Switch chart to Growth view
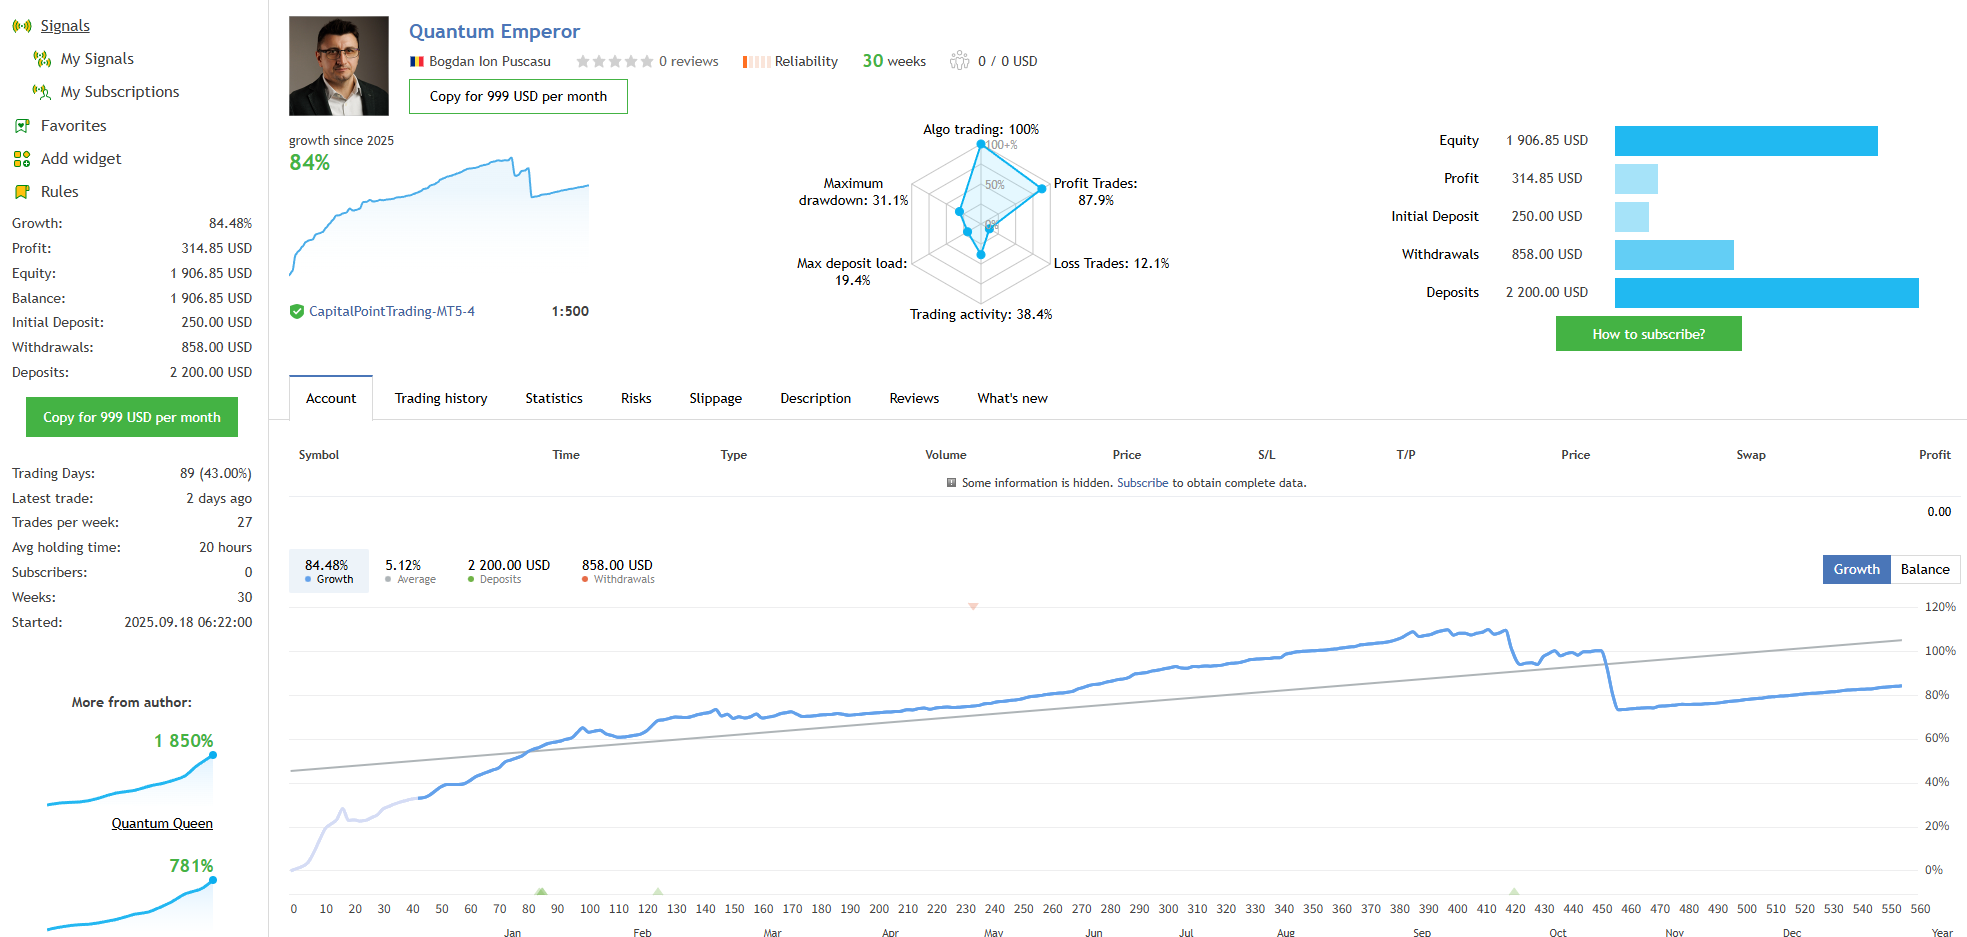 coord(1856,569)
